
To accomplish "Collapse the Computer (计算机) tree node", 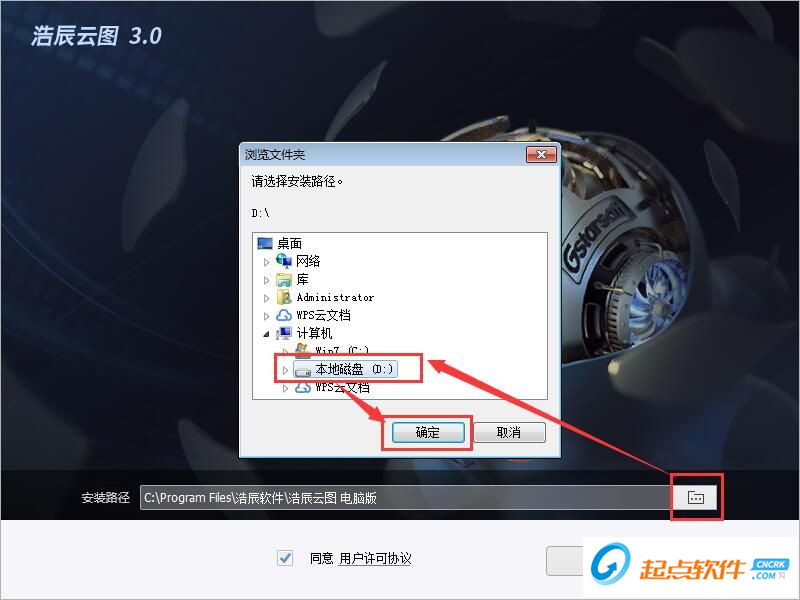I will tap(266, 334).
